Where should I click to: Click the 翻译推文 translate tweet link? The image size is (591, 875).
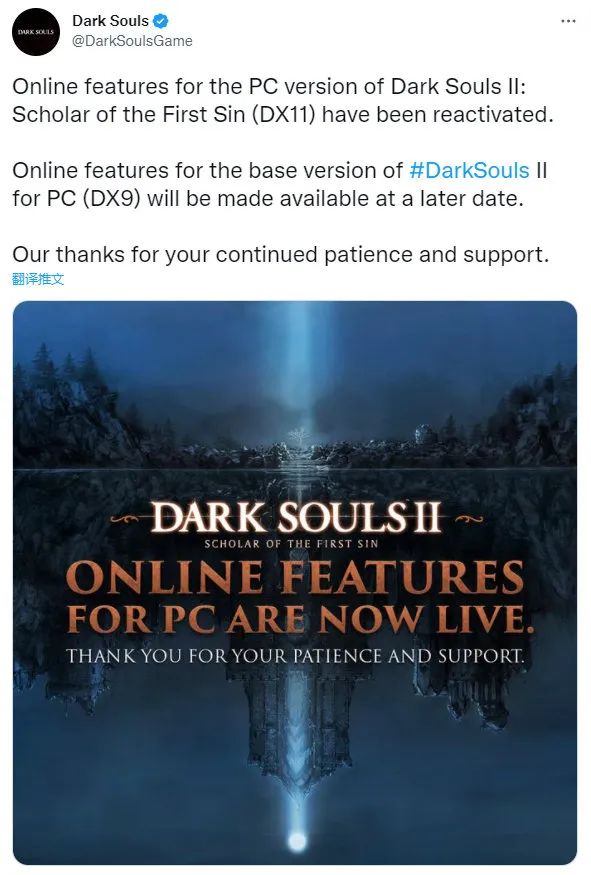coord(38,279)
